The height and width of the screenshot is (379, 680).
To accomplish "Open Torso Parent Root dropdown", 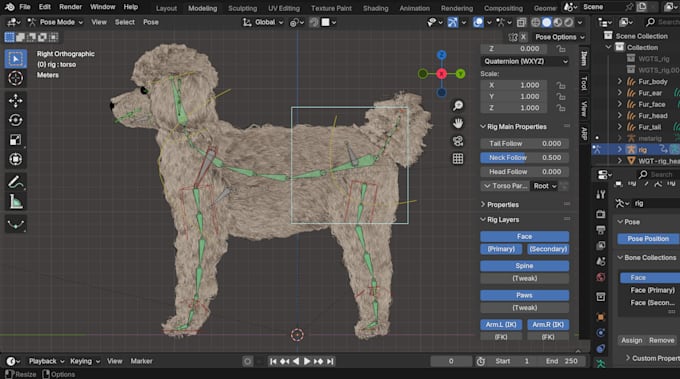I will click(x=545, y=186).
